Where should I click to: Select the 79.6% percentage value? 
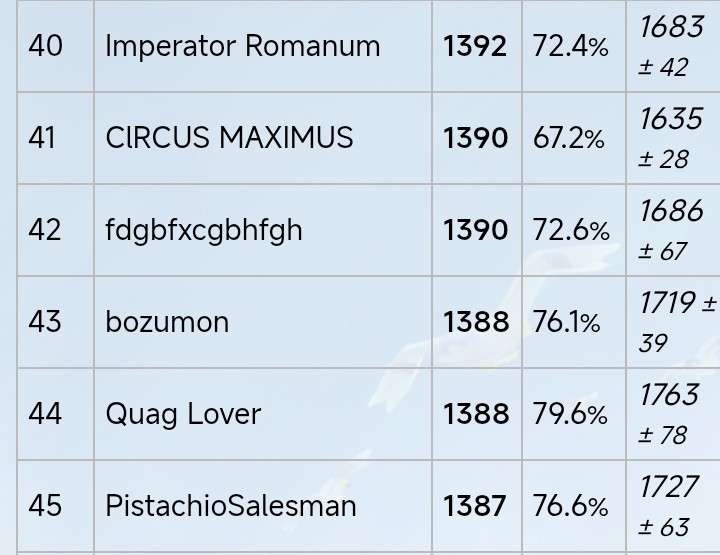[x=571, y=414]
